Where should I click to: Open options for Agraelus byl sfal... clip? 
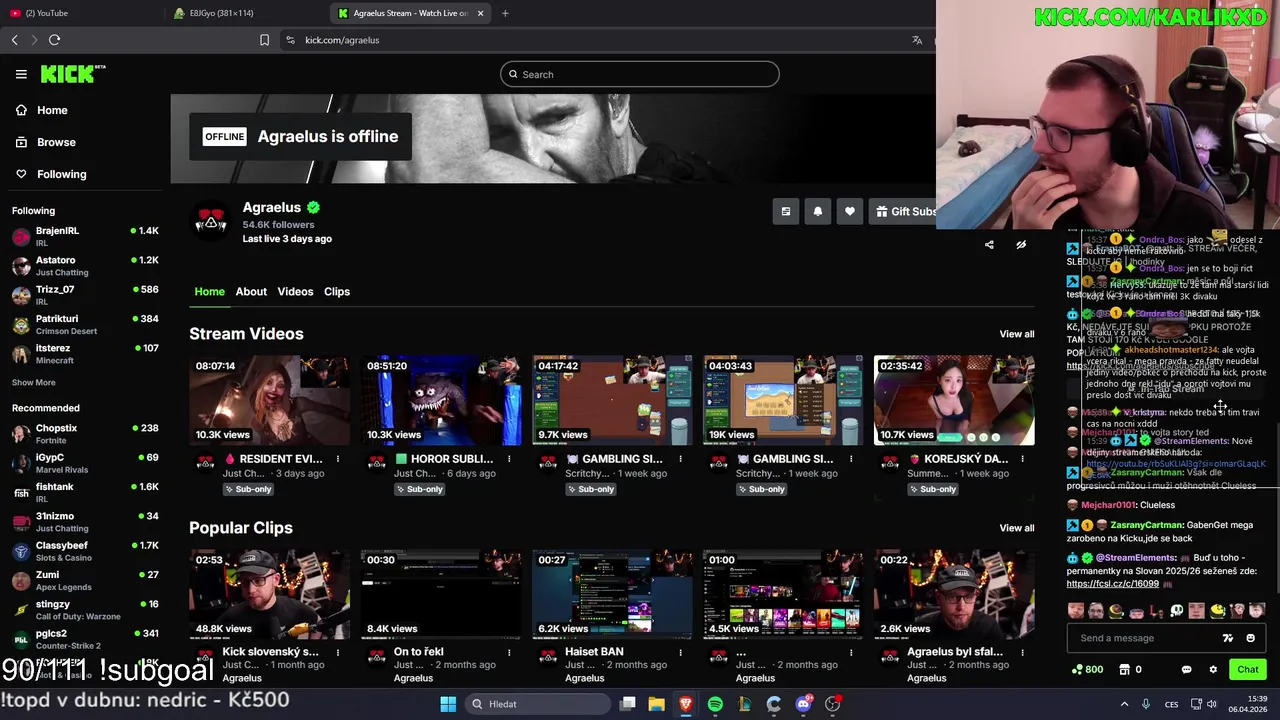[x=1022, y=652]
